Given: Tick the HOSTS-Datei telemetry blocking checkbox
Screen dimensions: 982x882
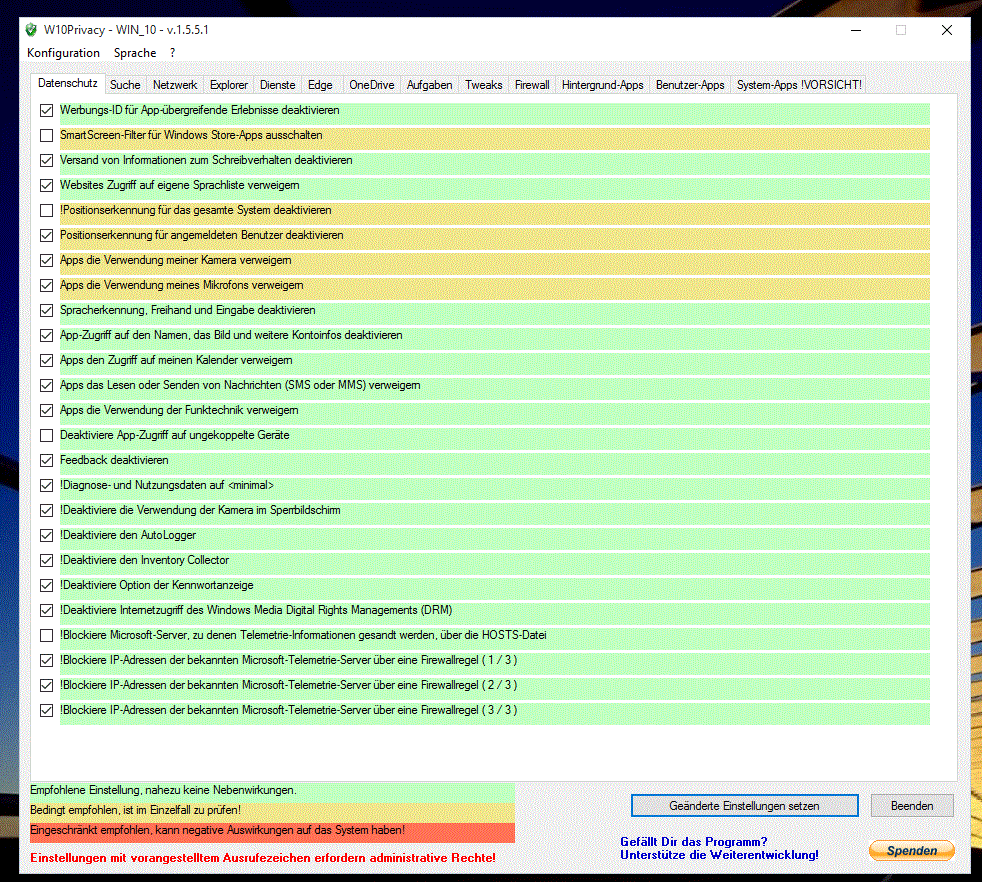Looking at the screenshot, I should click(47, 635).
